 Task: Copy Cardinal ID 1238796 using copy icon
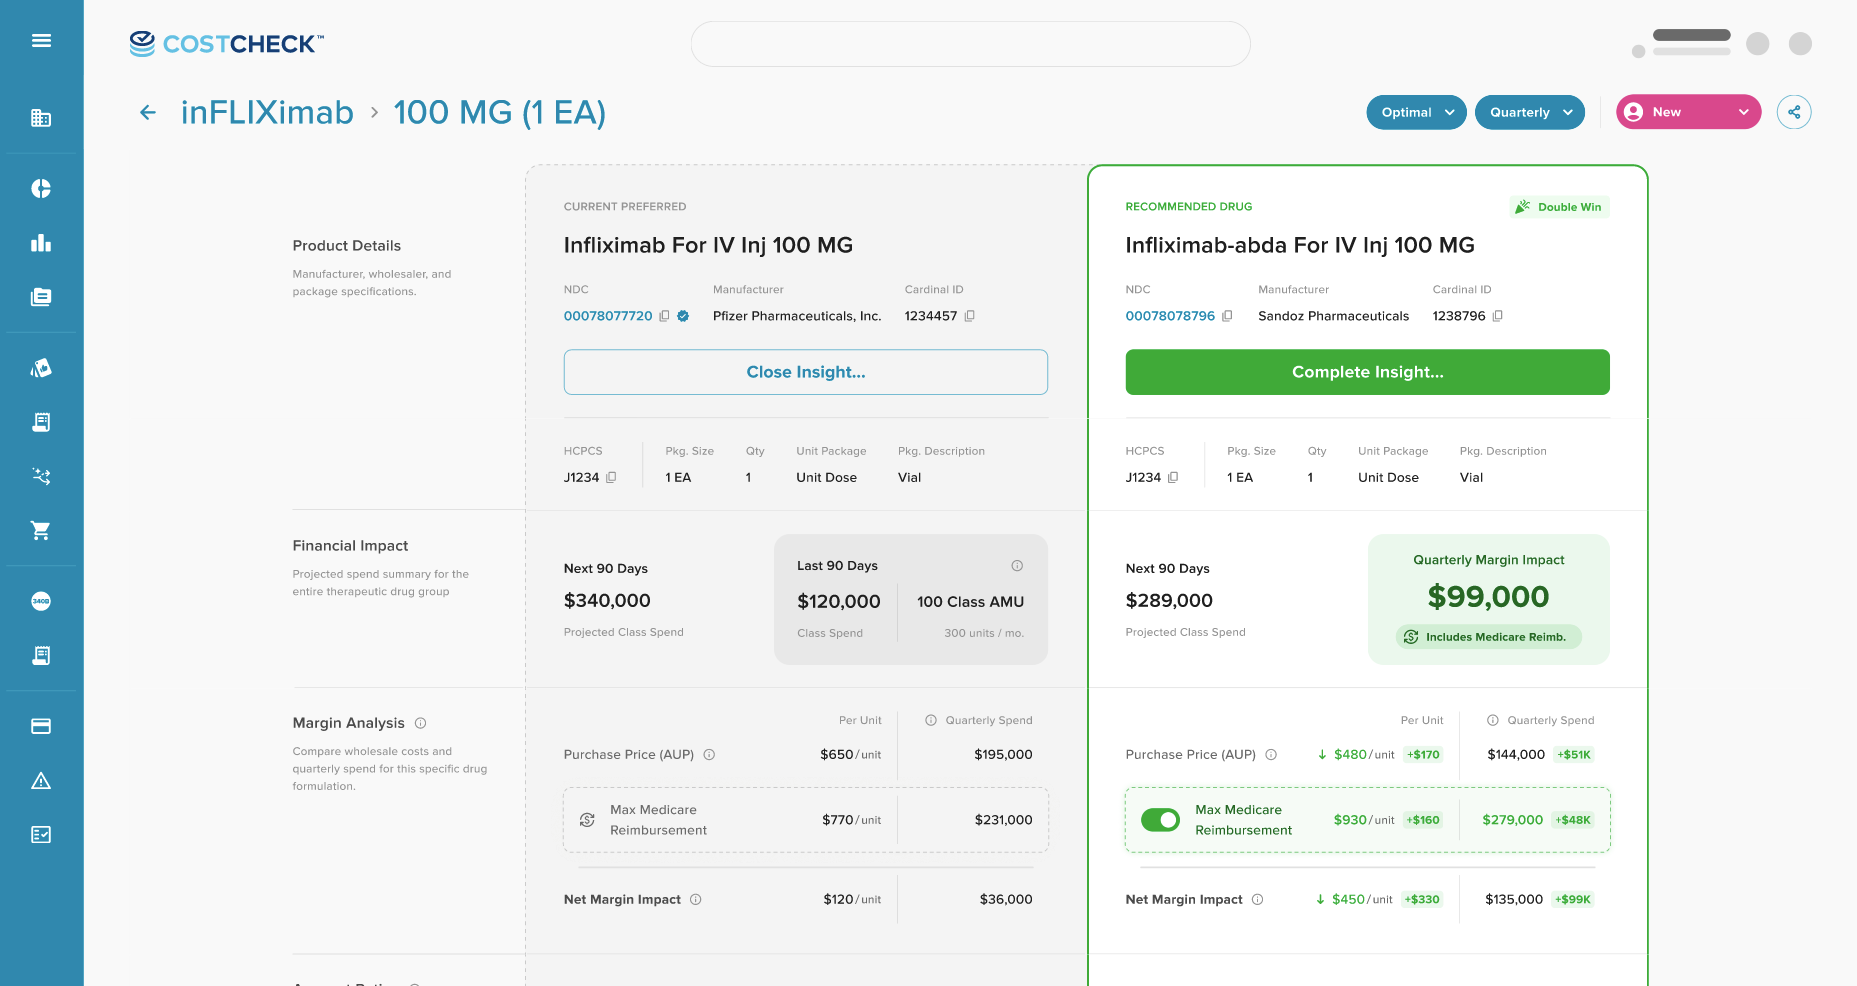tap(1498, 316)
